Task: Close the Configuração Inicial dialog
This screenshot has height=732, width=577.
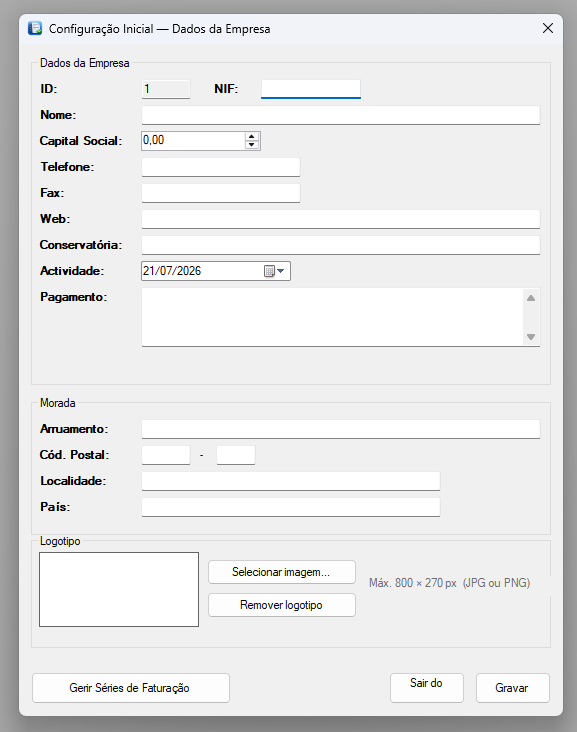Action: pyautogui.click(x=548, y=28)
